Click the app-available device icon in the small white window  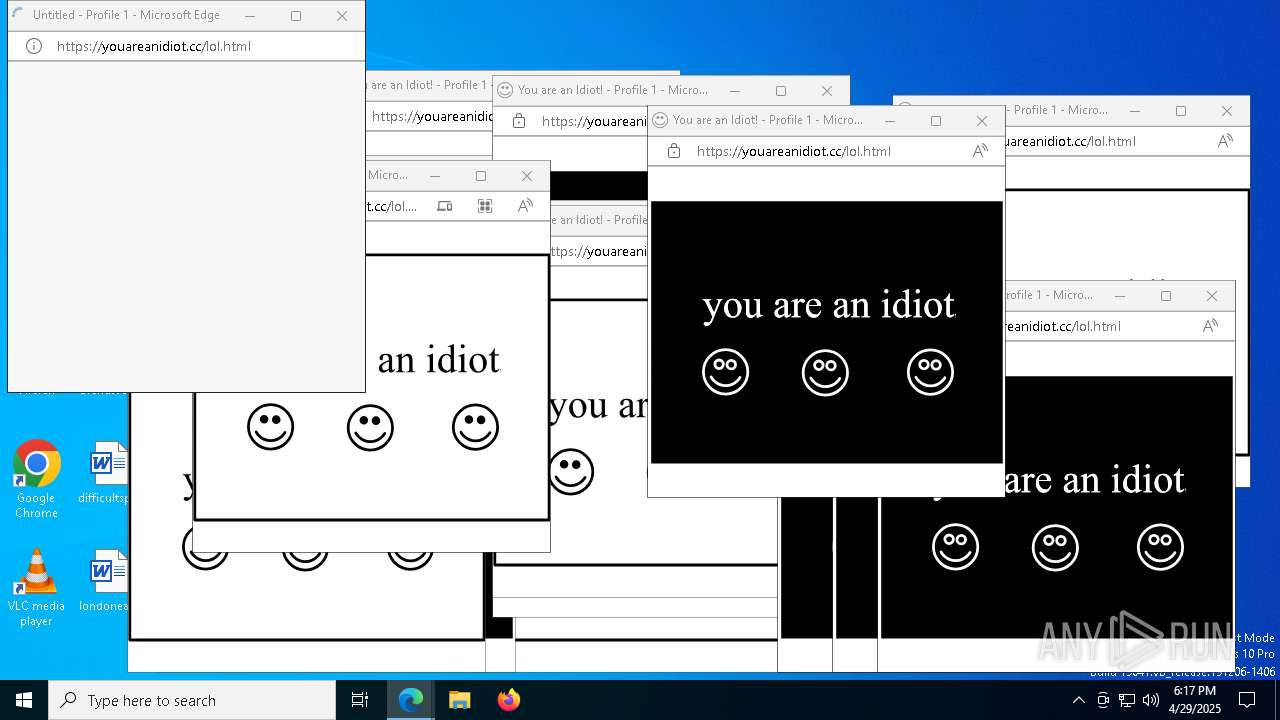pos(445,206)
